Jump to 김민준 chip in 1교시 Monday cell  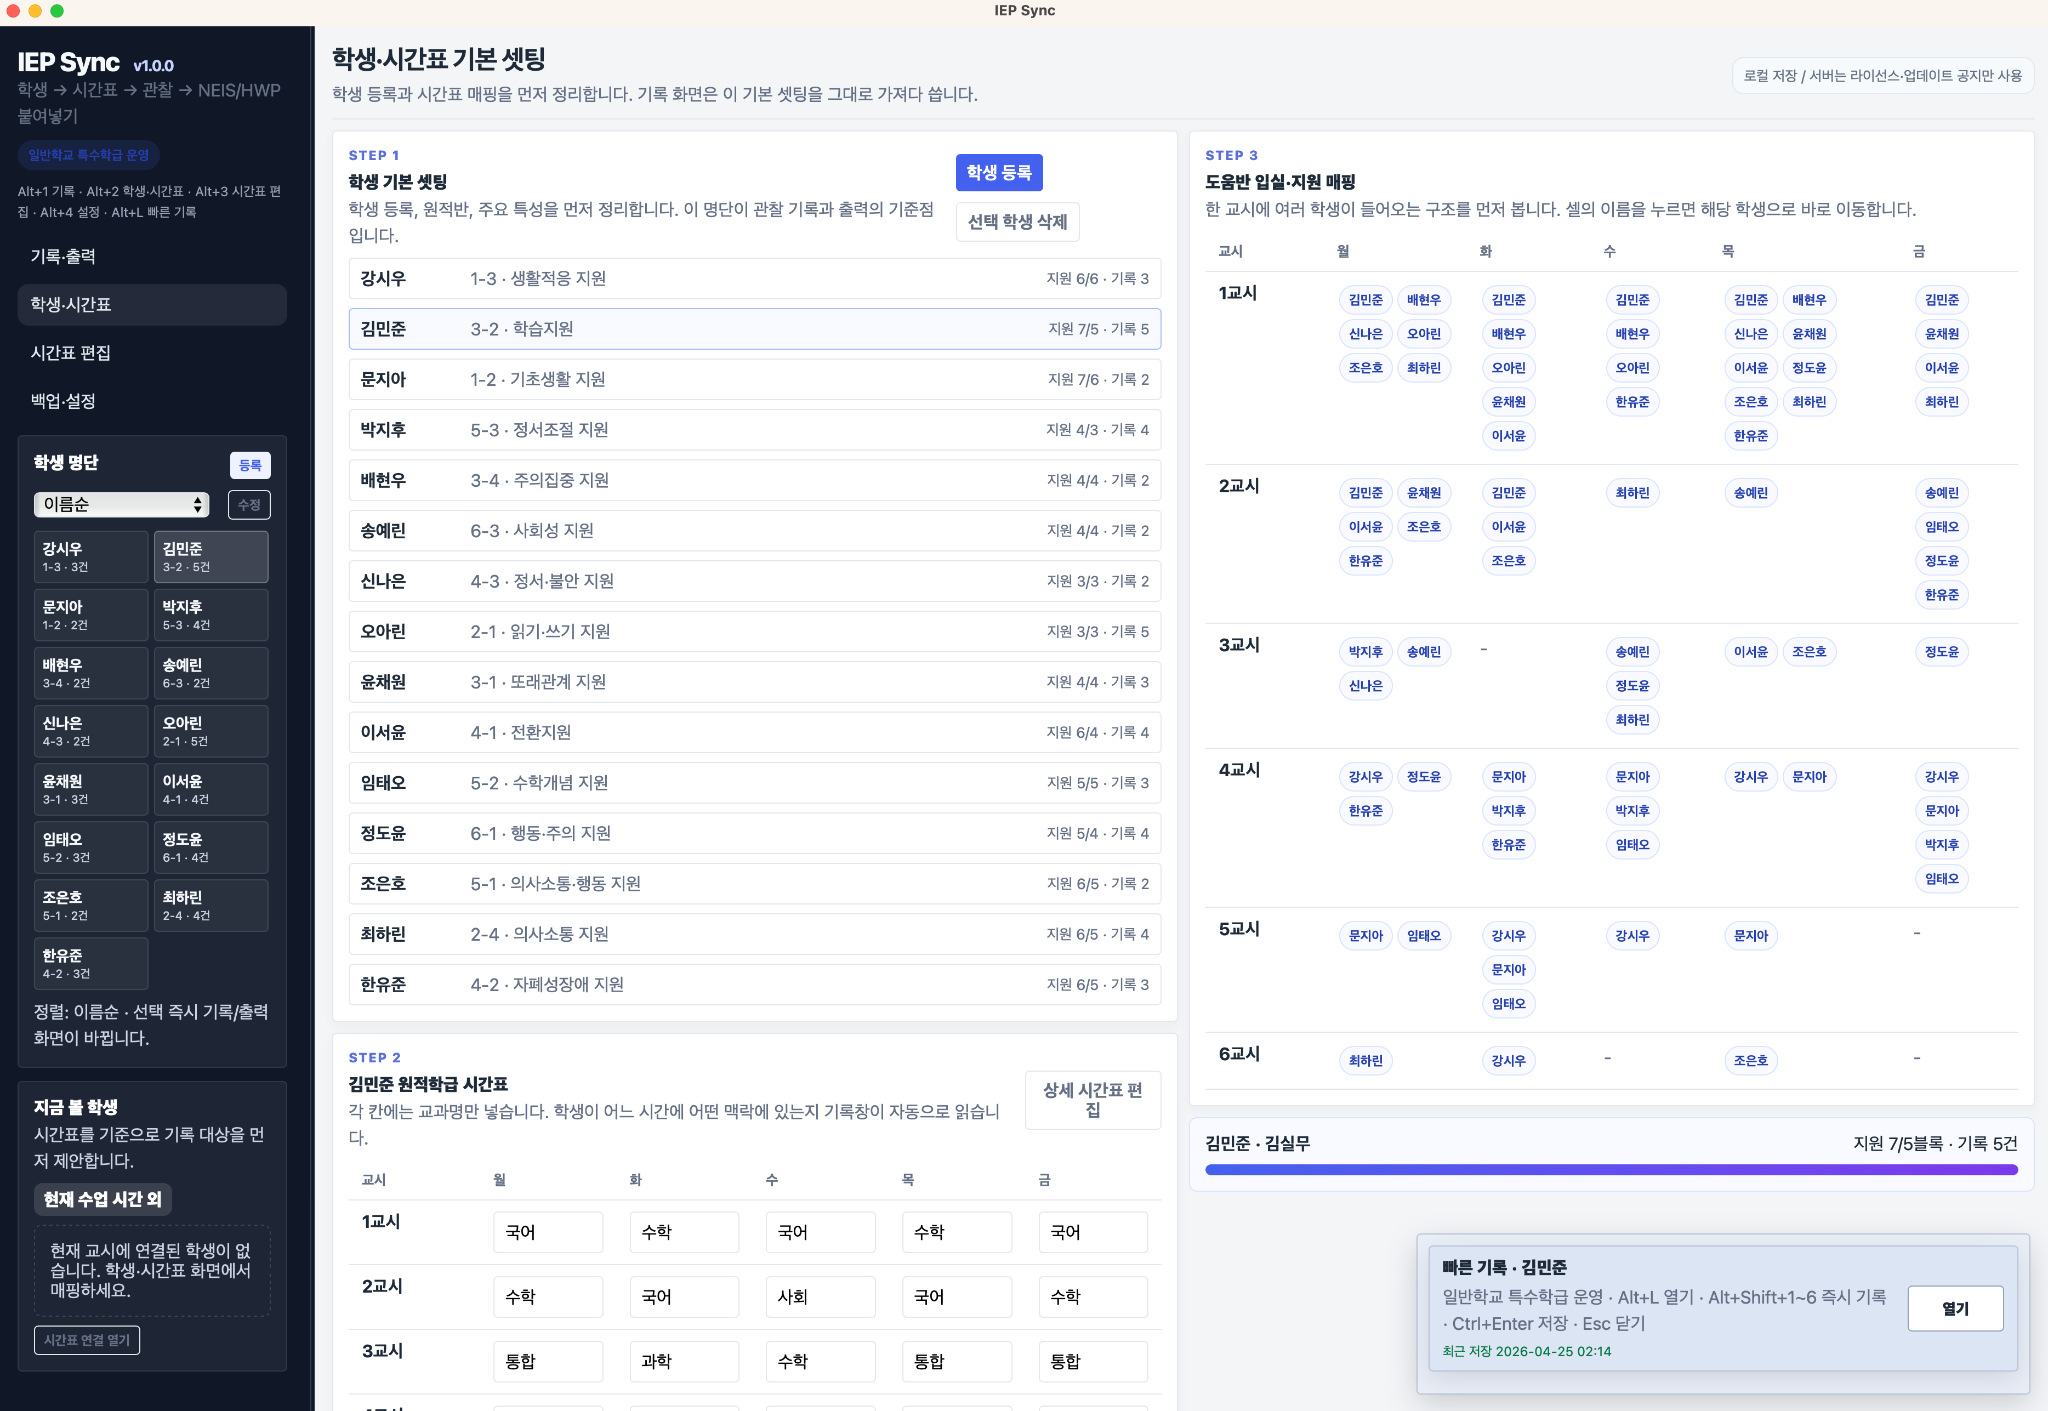pyautogui.click(x=1366, y=299)
